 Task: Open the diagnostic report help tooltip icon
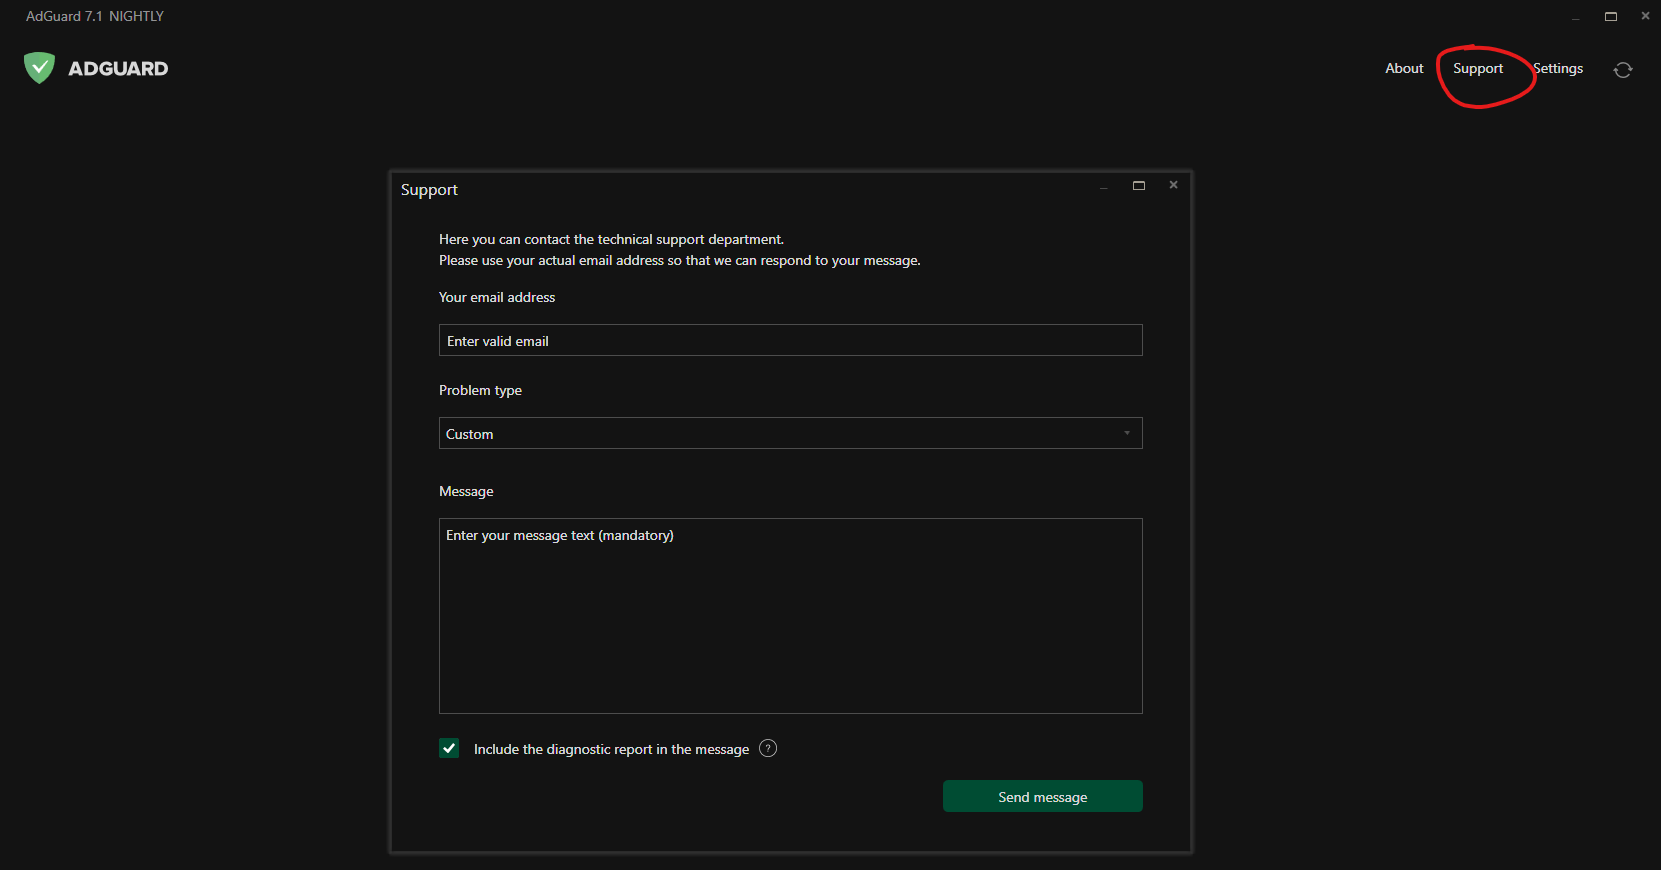768,748
